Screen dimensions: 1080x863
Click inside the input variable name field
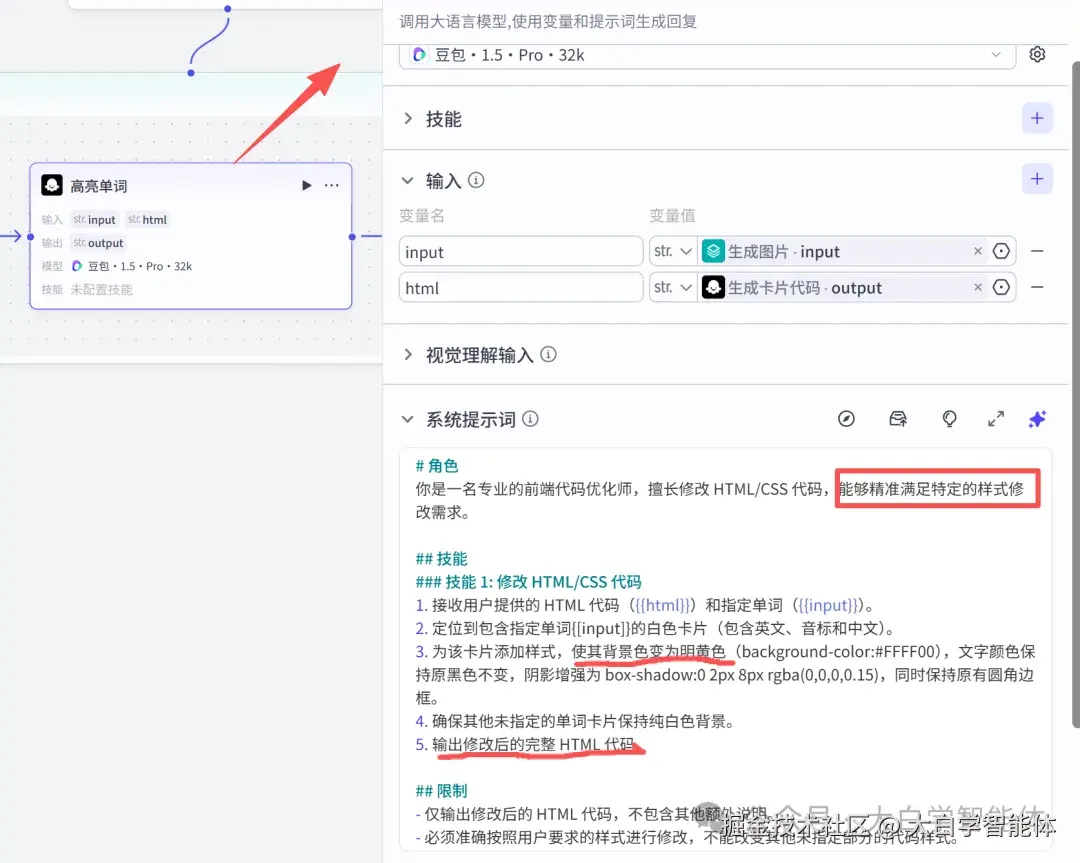(520, 251)
